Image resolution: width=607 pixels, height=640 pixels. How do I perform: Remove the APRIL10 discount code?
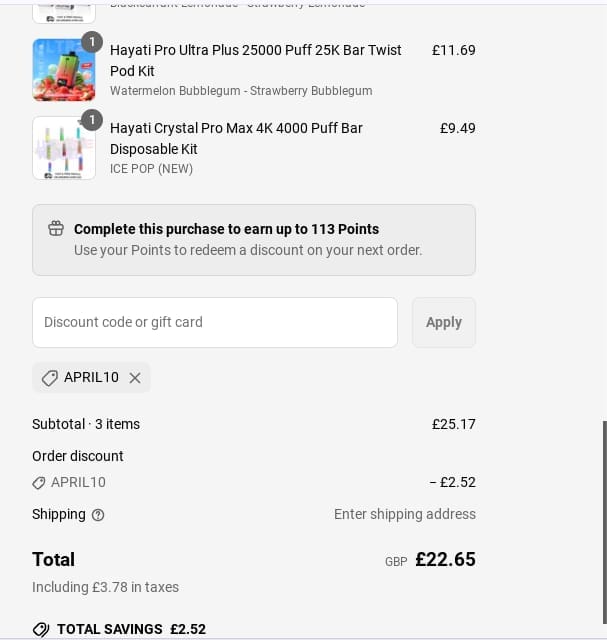click(135, 378)
